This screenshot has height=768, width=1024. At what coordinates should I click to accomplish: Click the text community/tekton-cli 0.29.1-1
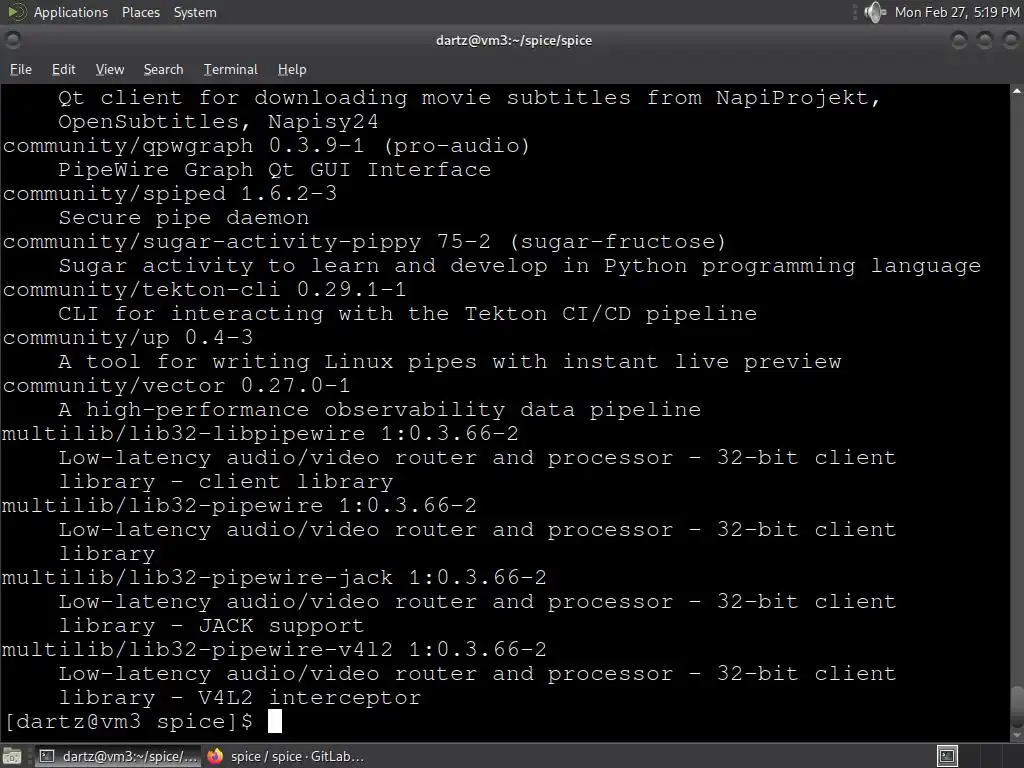(x=204, y=289)
